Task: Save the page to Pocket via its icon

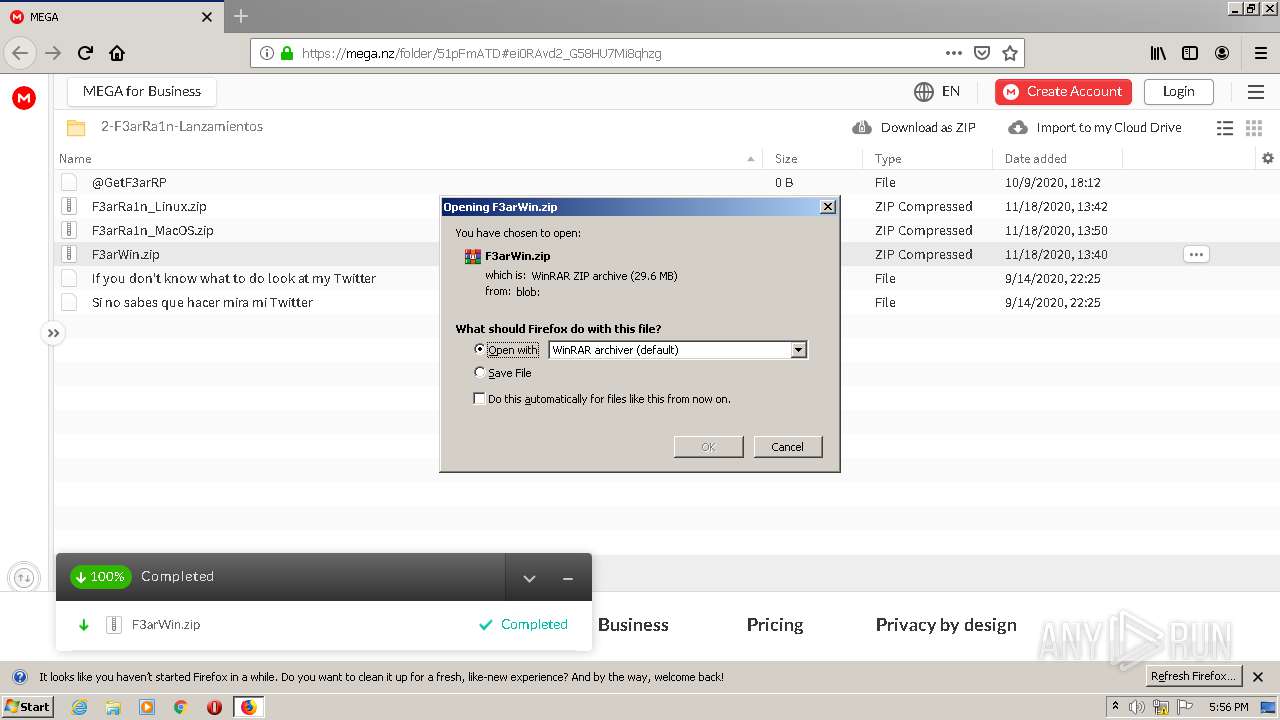Action: point(982,53)
